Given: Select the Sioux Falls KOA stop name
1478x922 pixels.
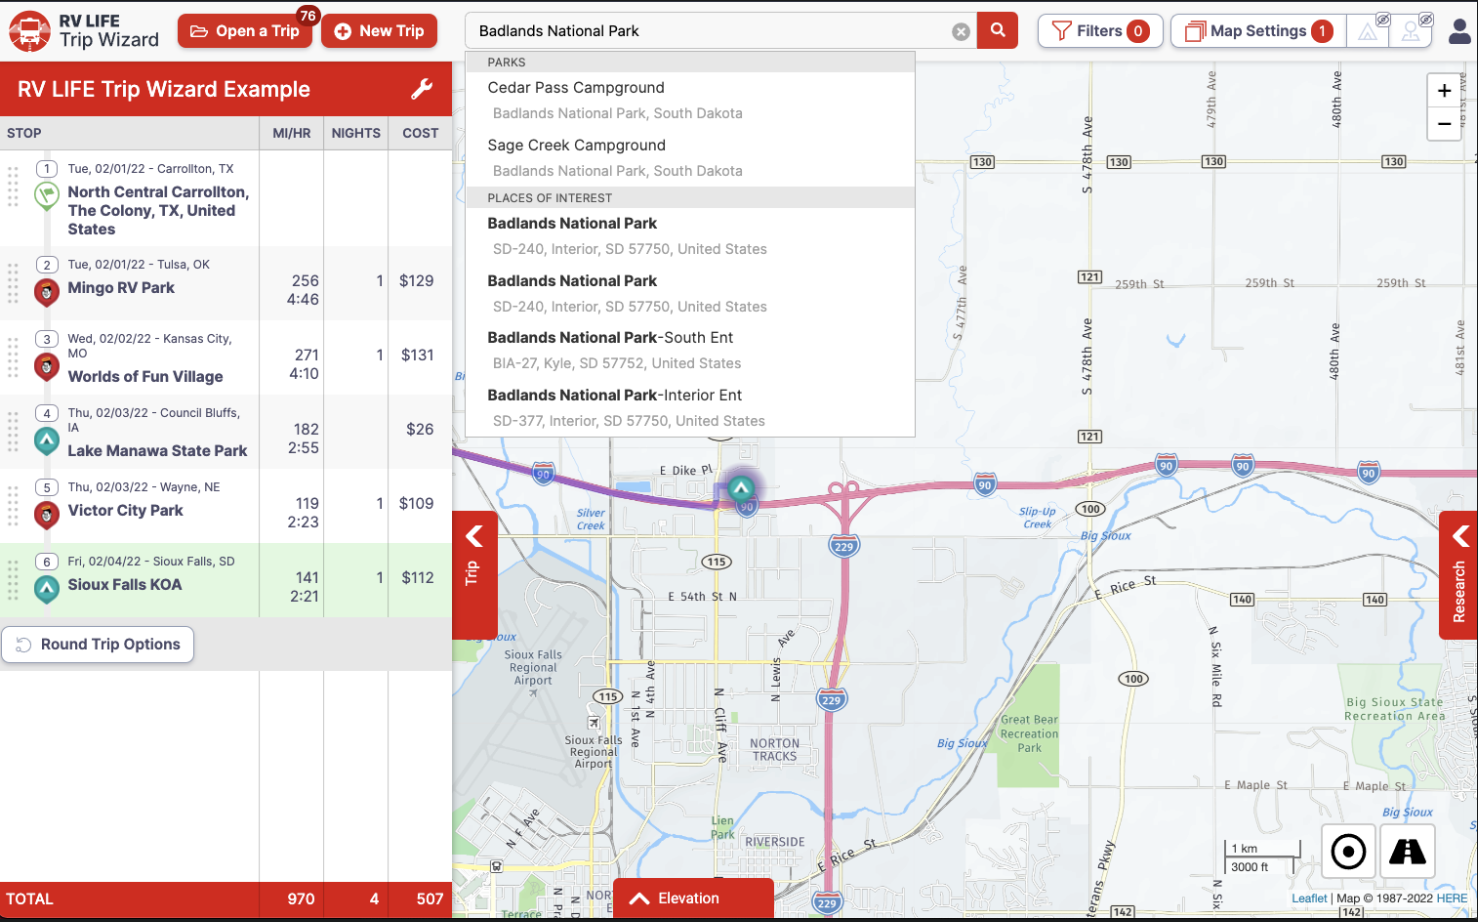Looking at the screenshot, I should tap(125, 585).
